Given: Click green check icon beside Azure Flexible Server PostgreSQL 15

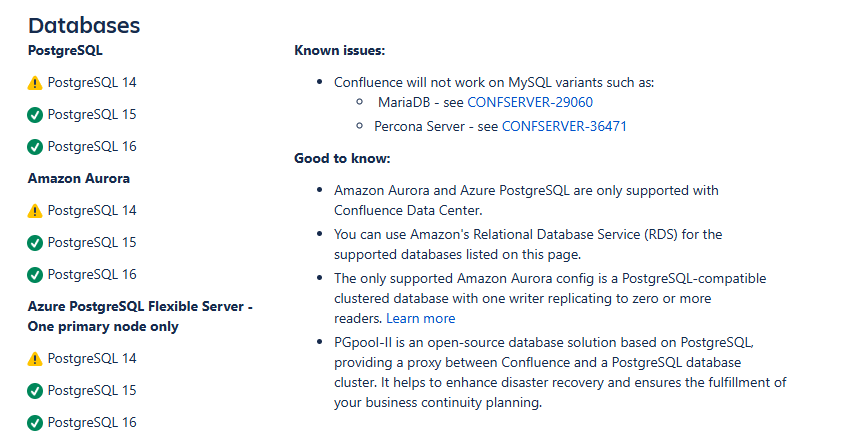Looking at the screenshot, I should (35, 391).
